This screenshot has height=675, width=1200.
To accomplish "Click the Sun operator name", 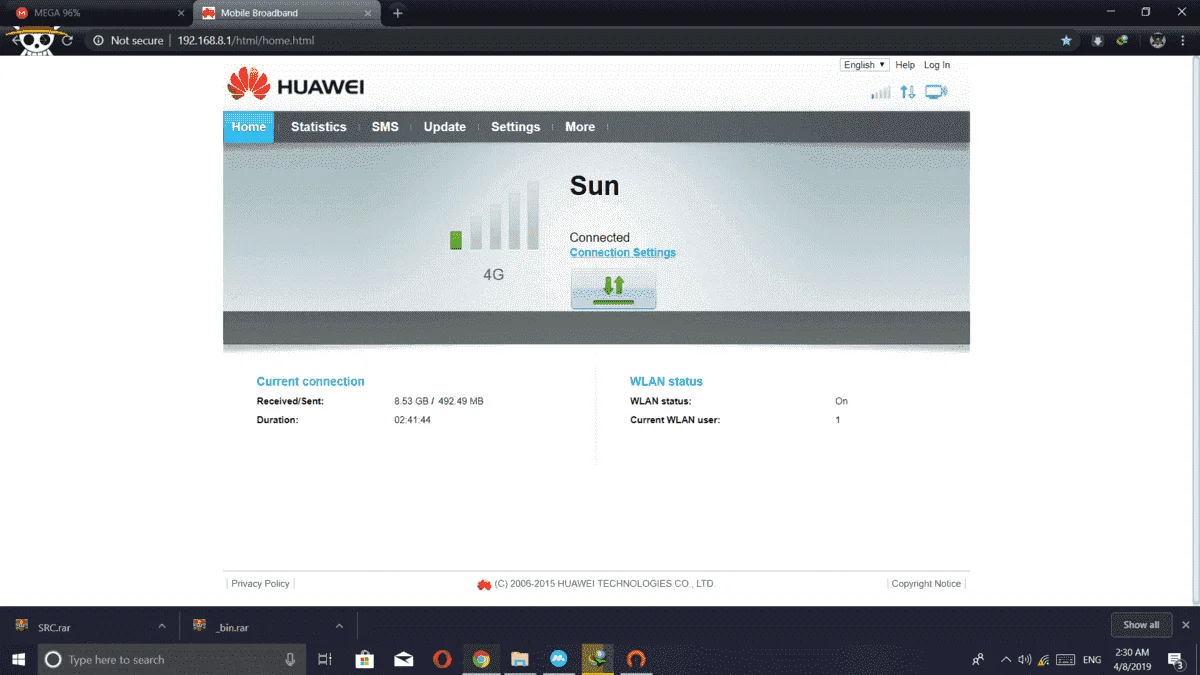I will click(594, 186).
